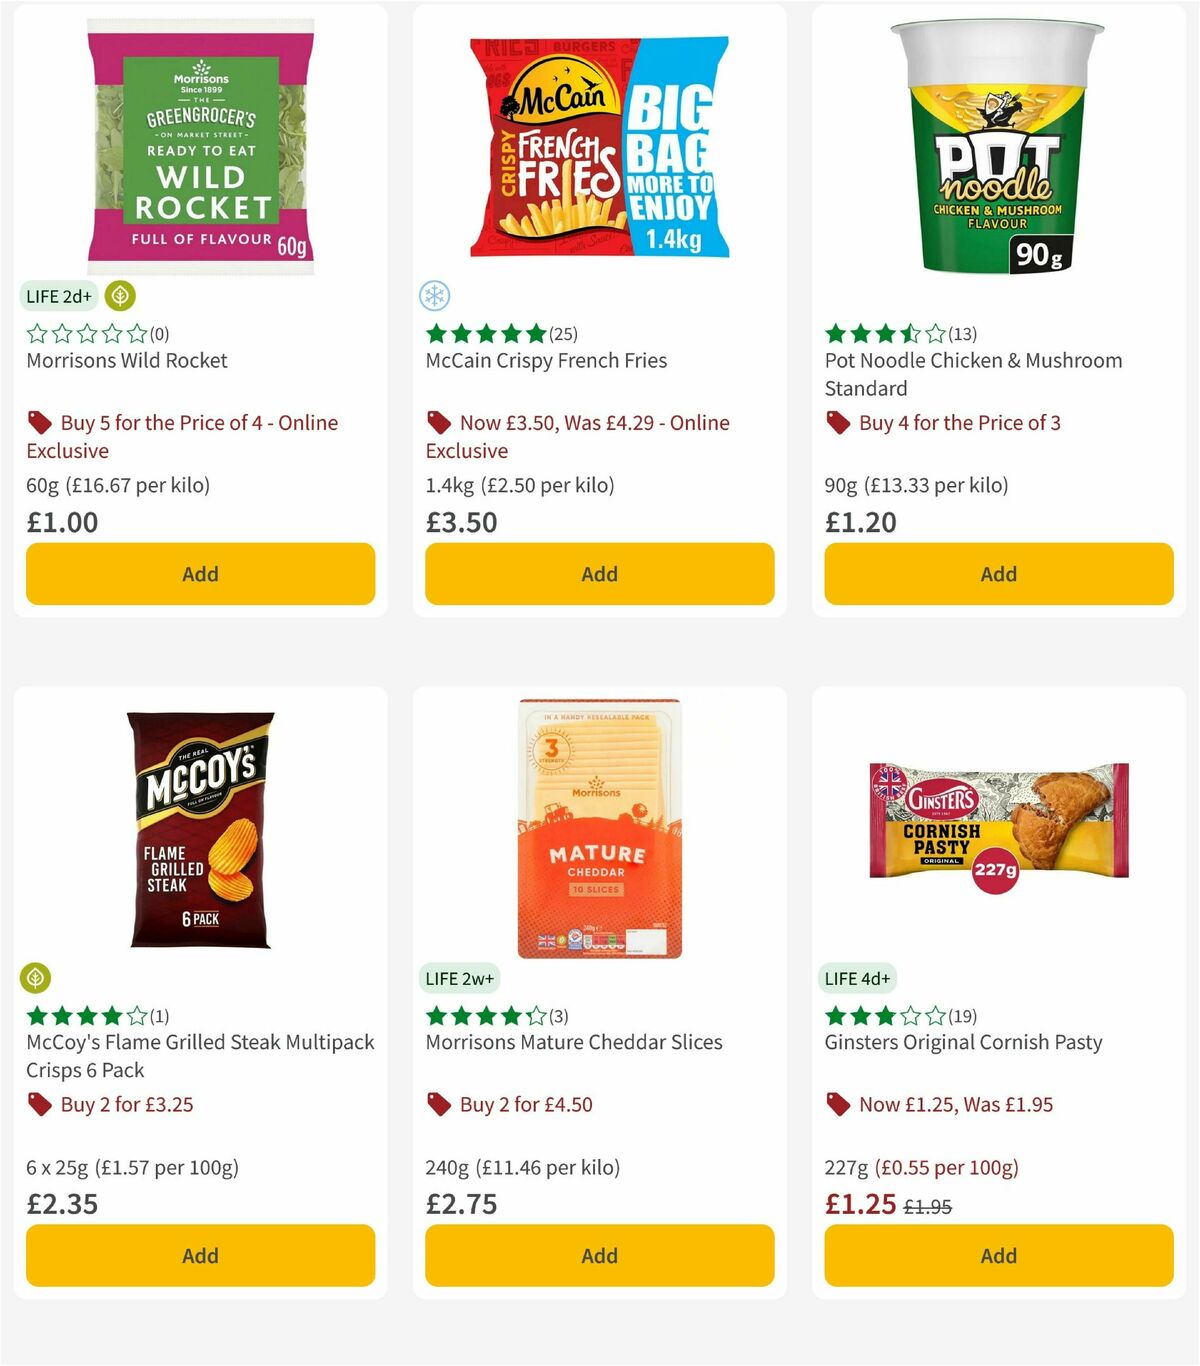Select the green leaf icon beside Wild Rocket's LIFE badge
This screenshot has height=1366, width=1200.
(x=120, y=296)
